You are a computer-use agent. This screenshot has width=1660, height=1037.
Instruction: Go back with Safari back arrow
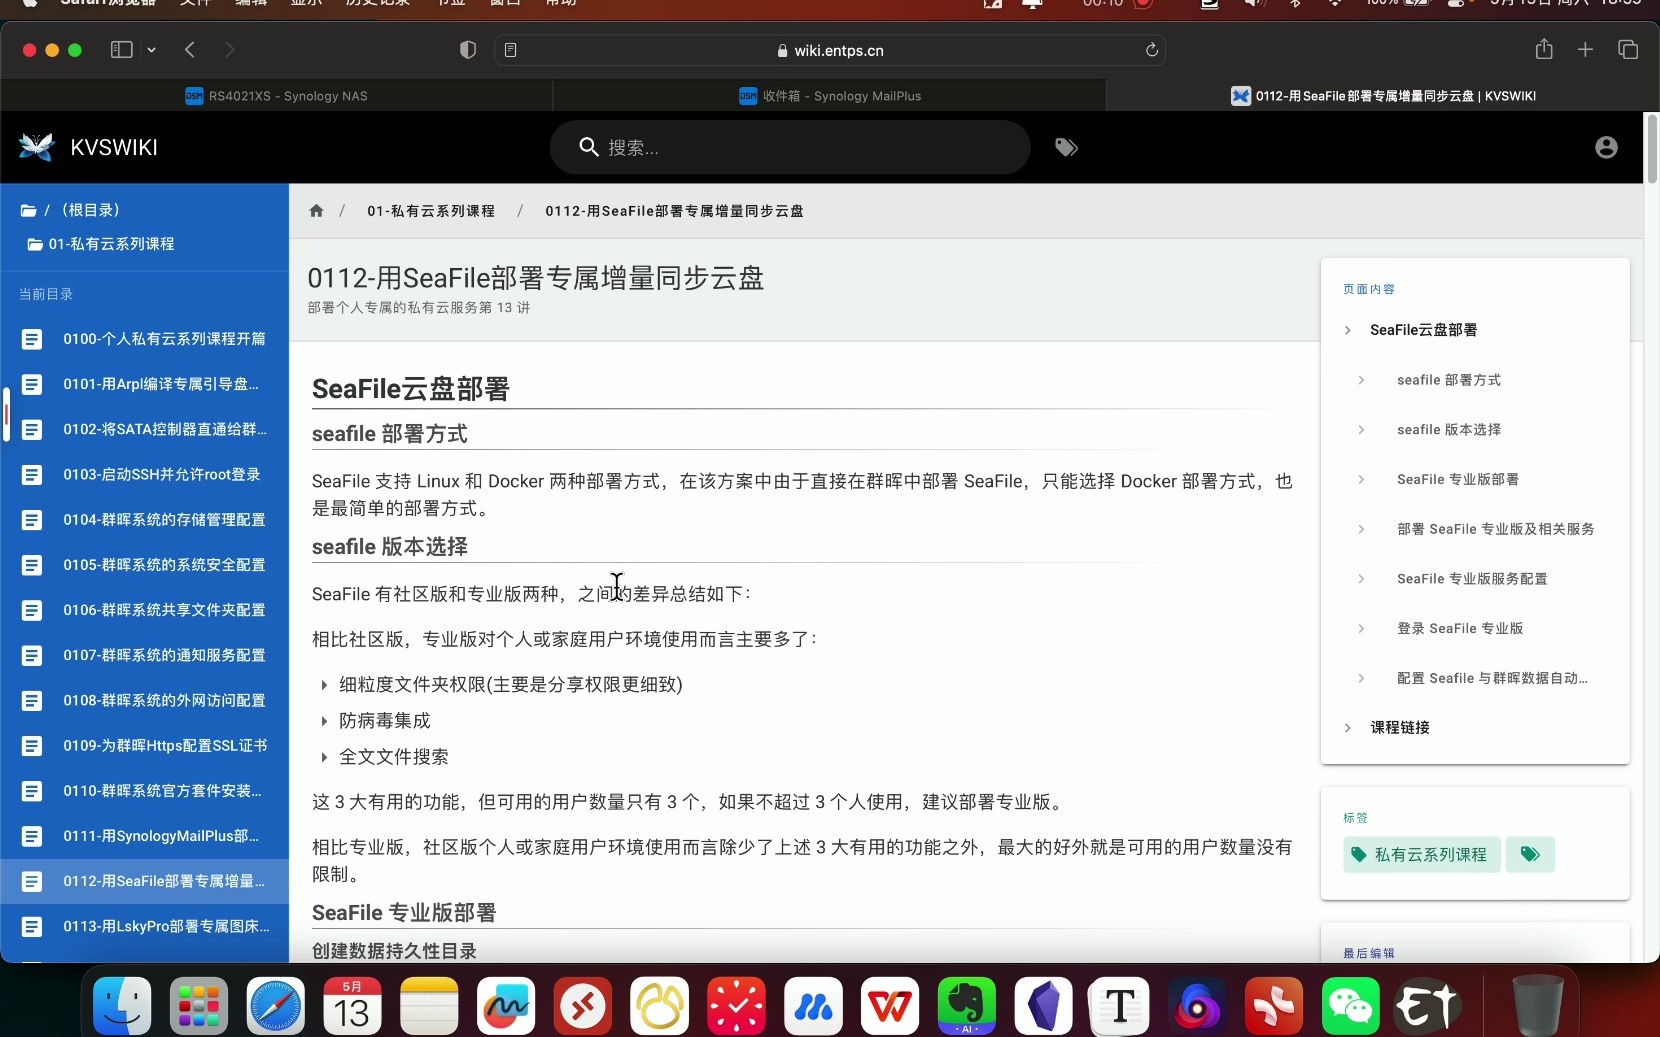[x=190, y=50]
